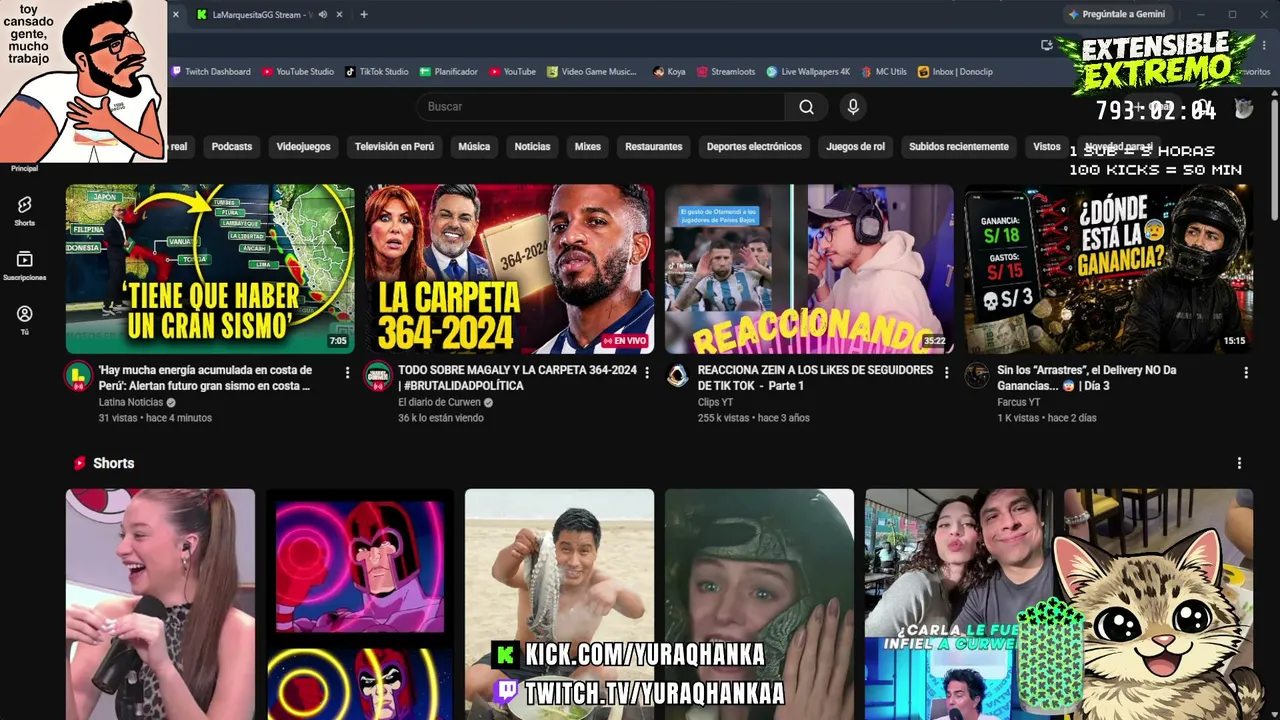
Task: Select the Subidos recientemente chip
Action: [959, 146]
